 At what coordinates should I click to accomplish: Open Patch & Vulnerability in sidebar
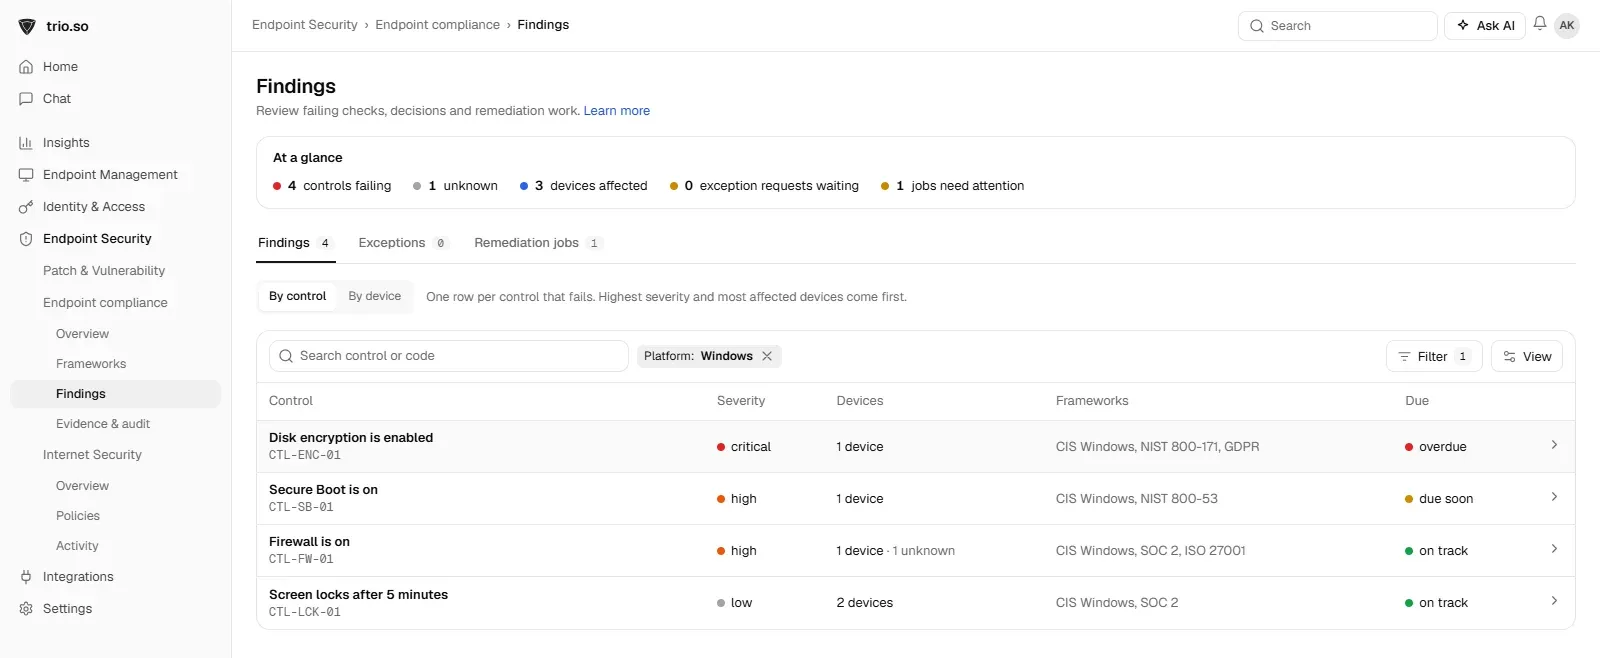(104, 271)
